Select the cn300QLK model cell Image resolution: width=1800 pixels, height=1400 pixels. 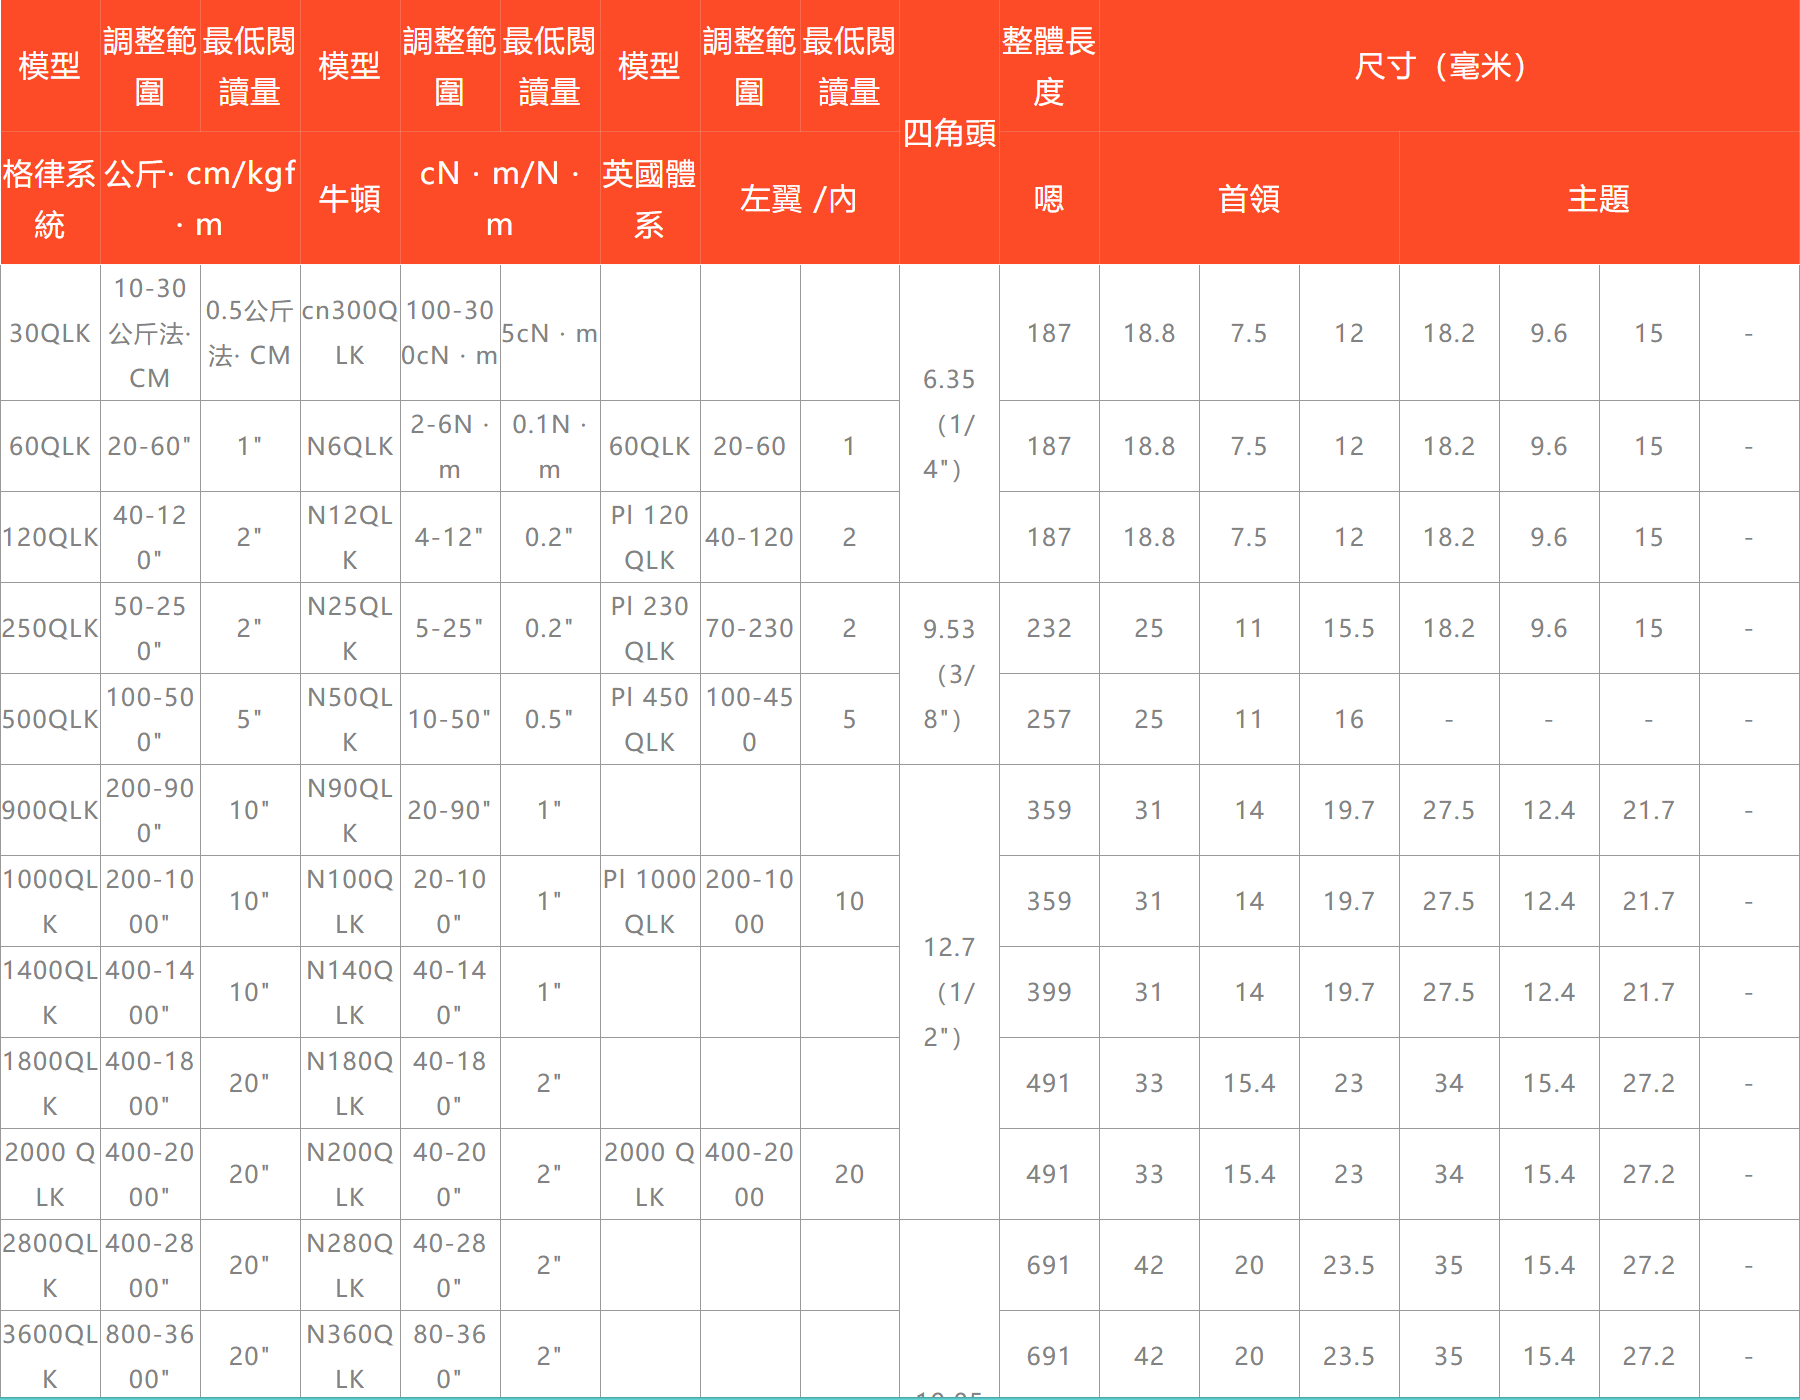point(350,333)
